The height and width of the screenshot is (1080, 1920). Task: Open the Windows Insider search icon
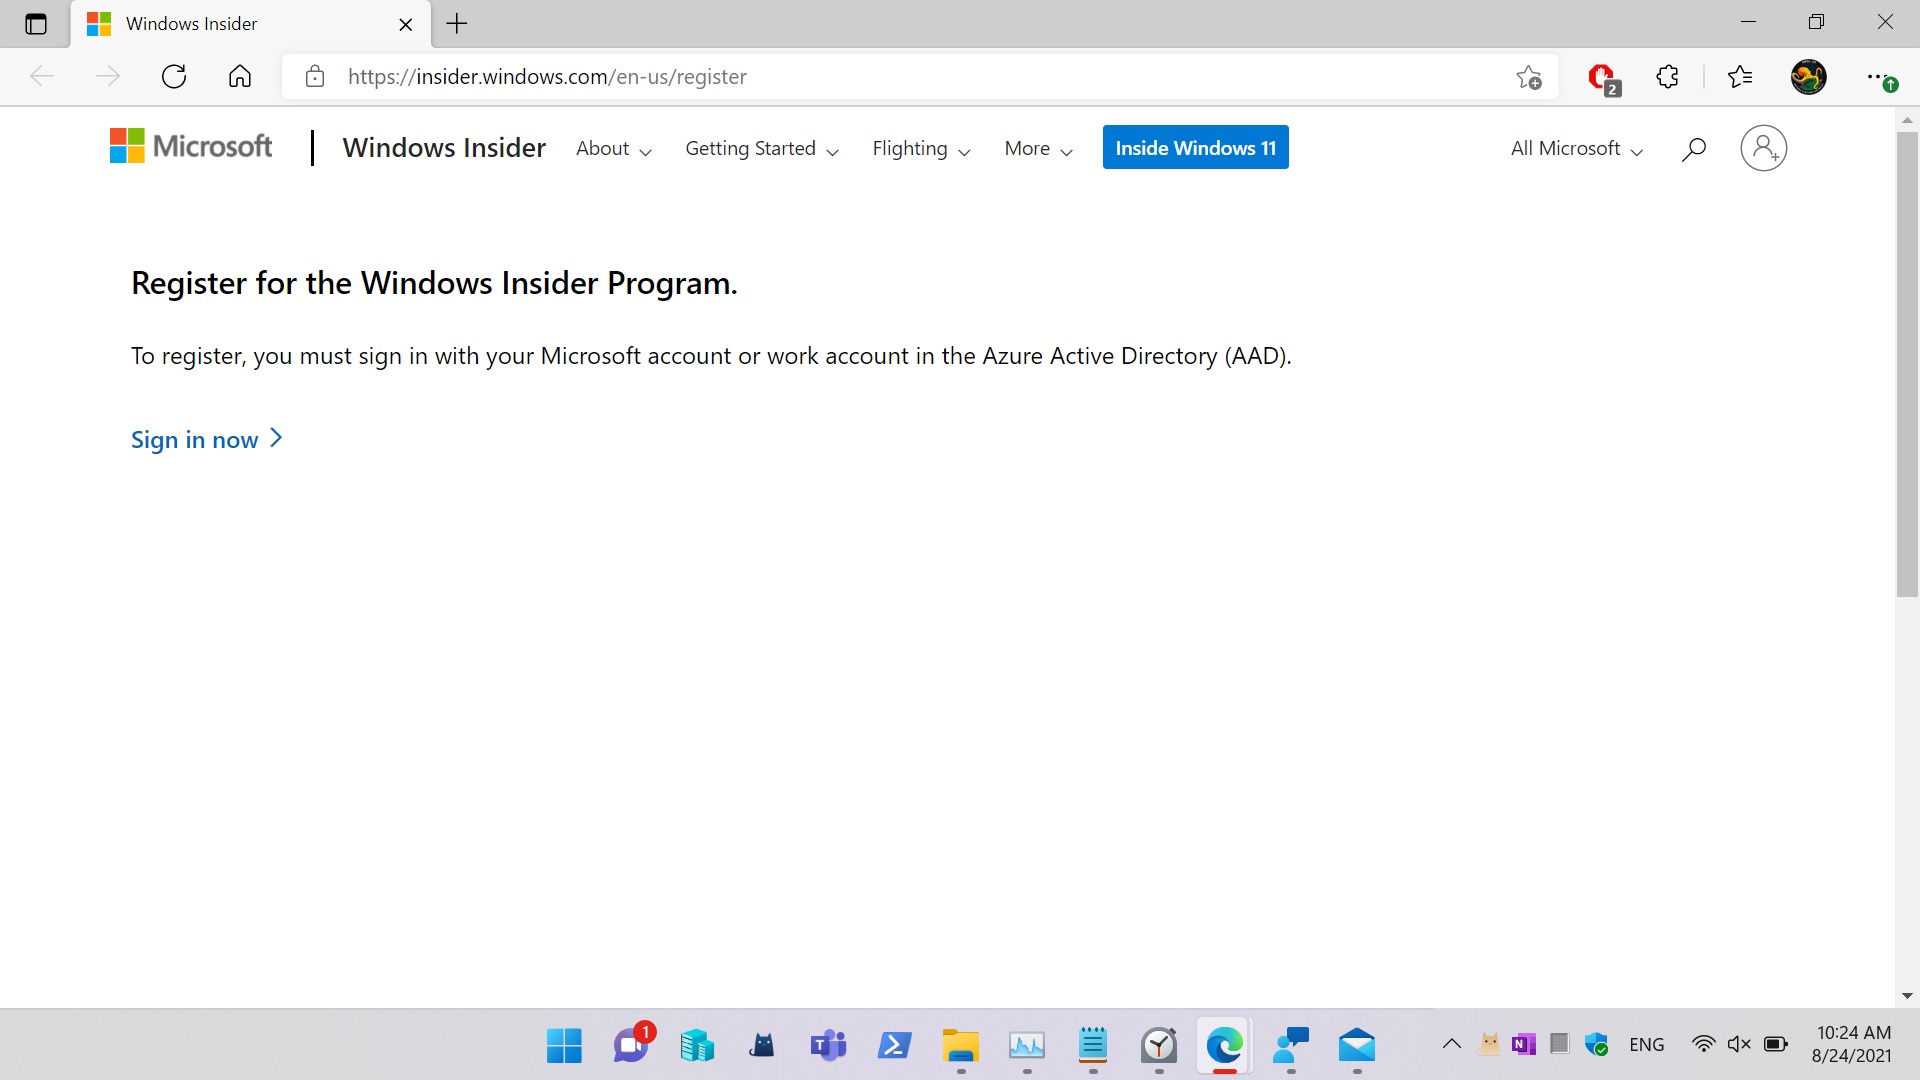pos(1694,148)
